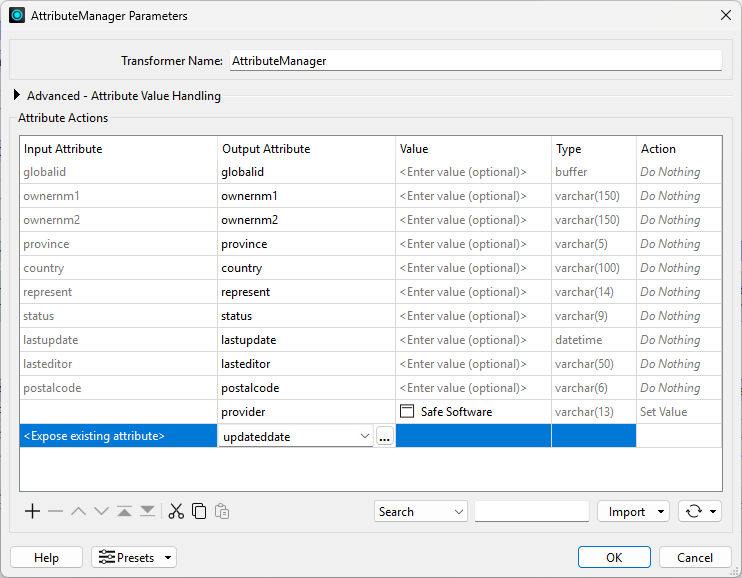Image resolution: width=742 pixels, height=578 pixels.
Task: Click editor icon beside Safe Software value
Action: pos(407,411)
